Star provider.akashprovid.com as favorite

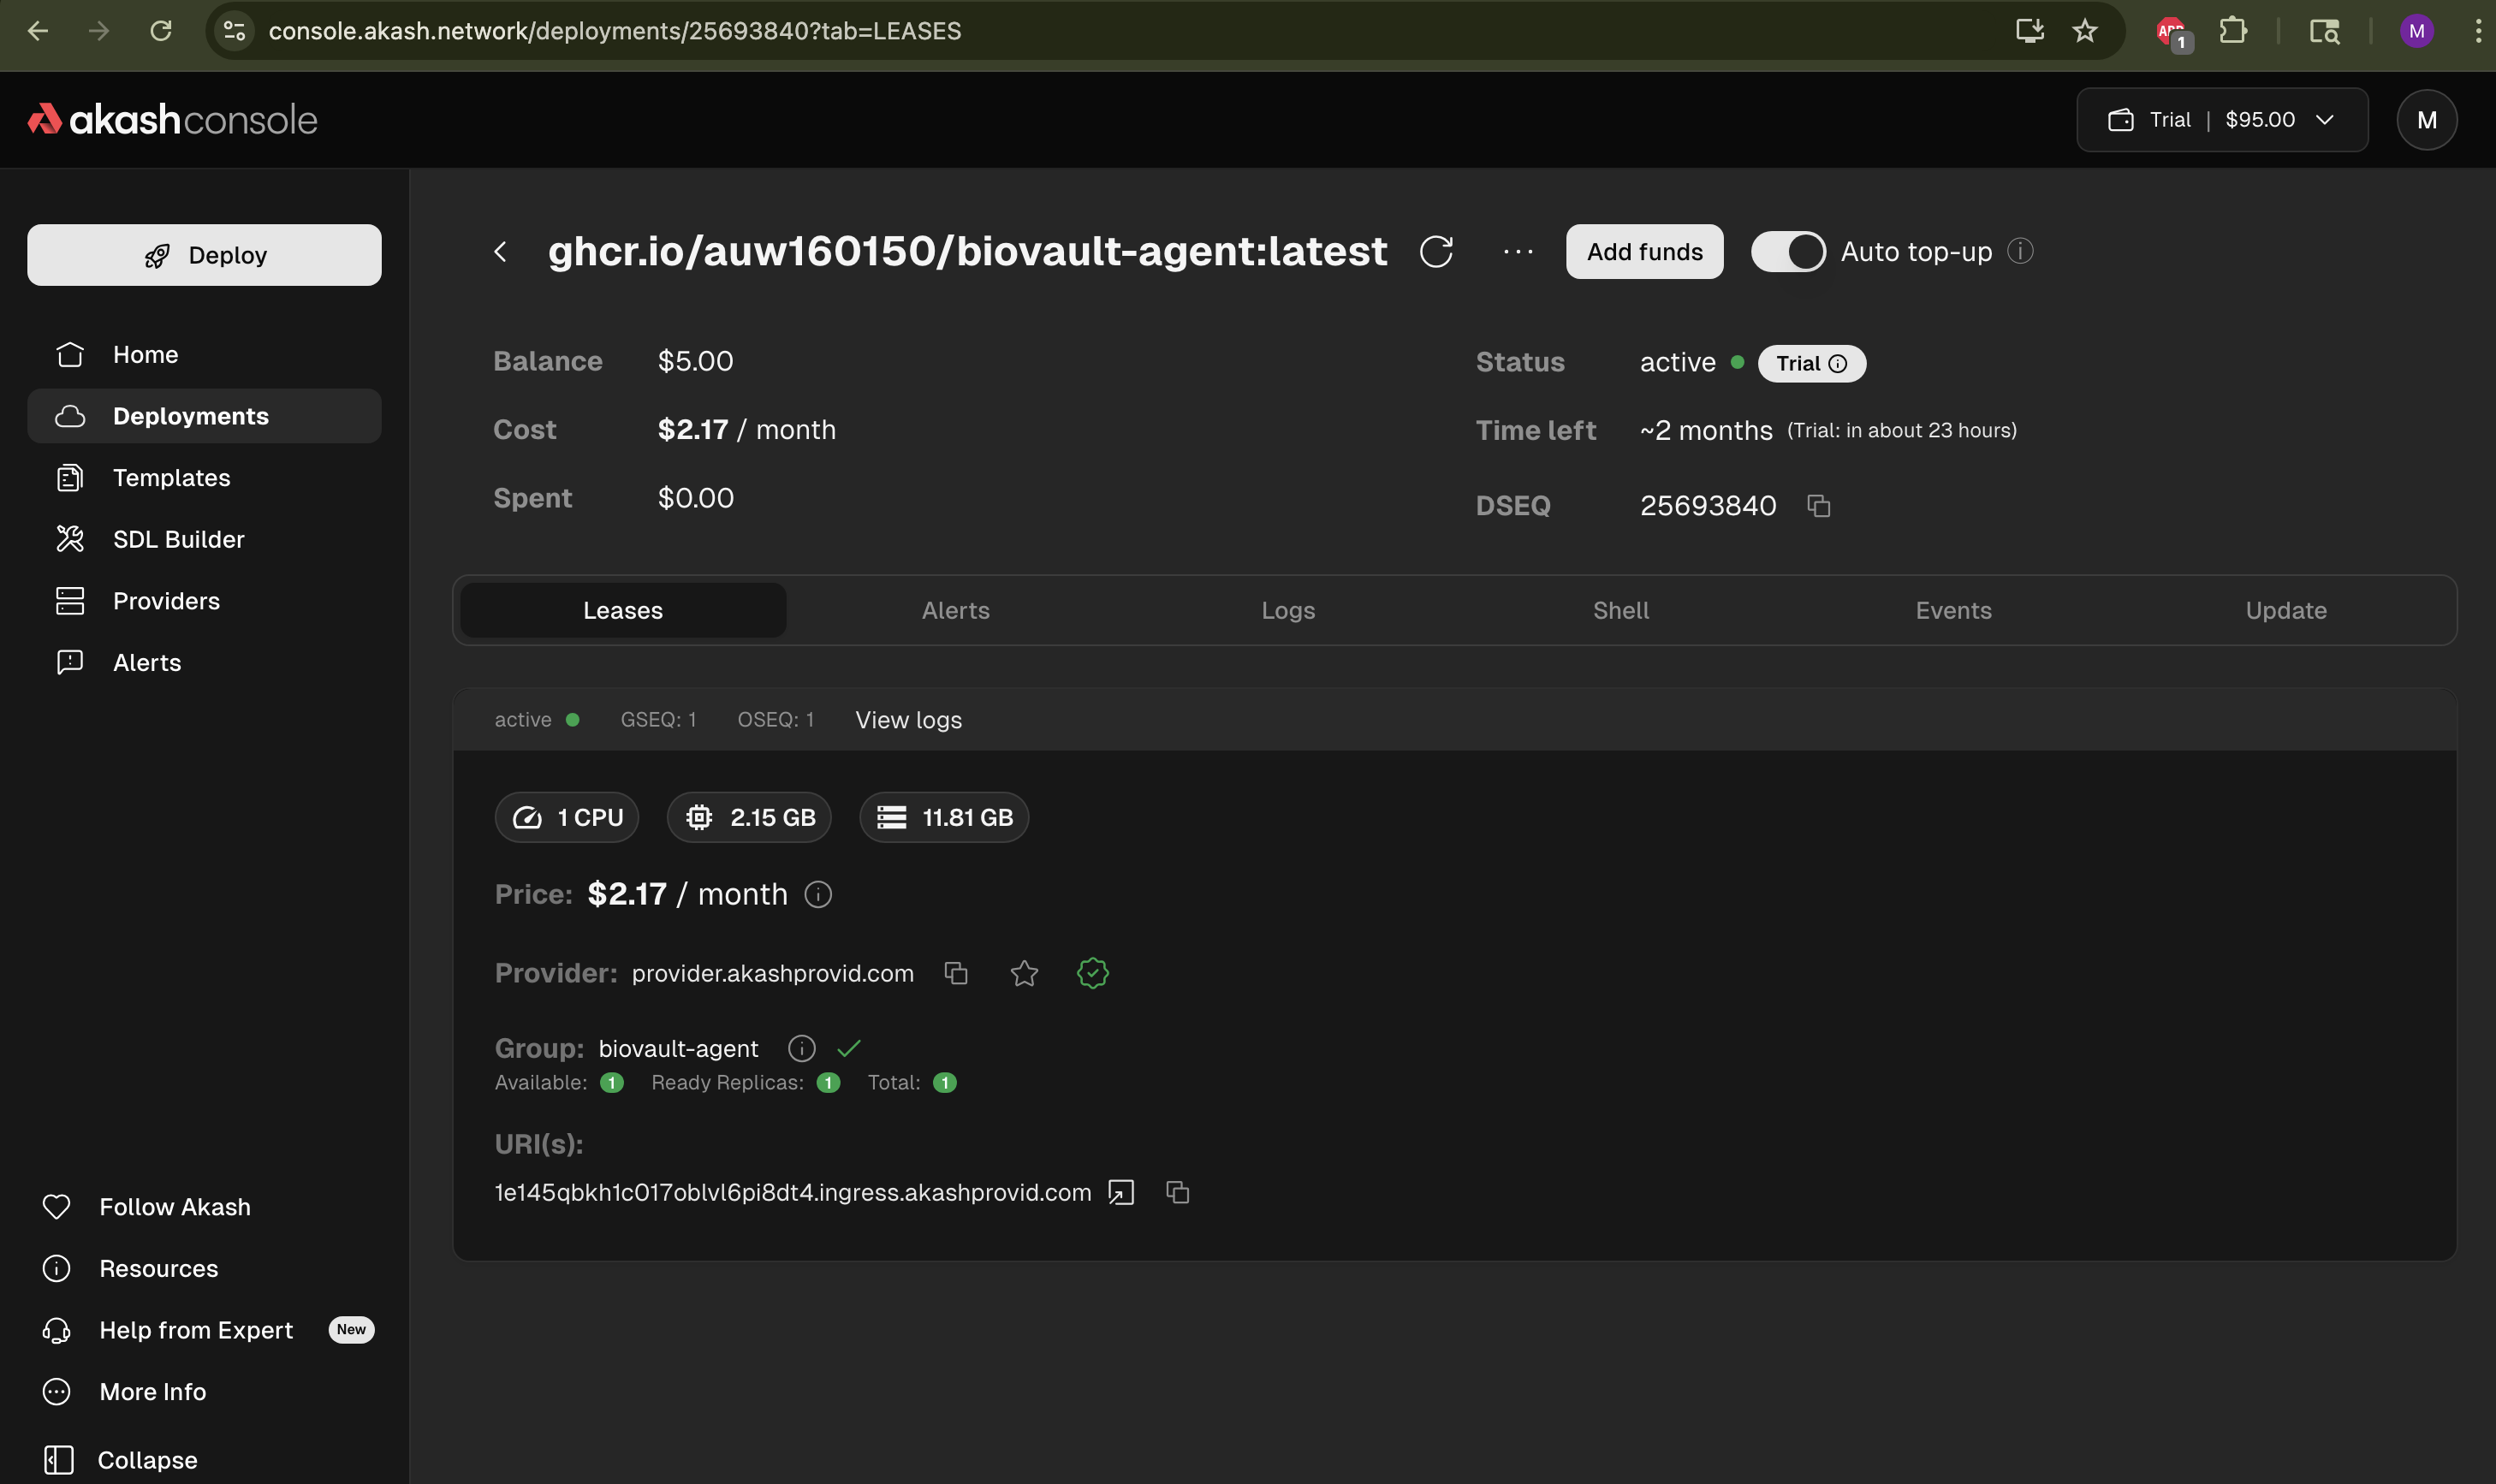tap(1024, 973)
